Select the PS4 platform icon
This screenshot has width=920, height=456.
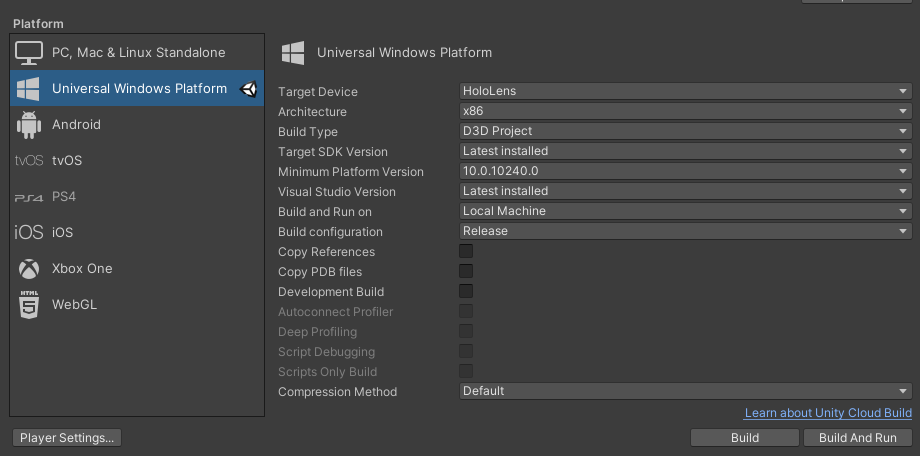tap(29, 198)
